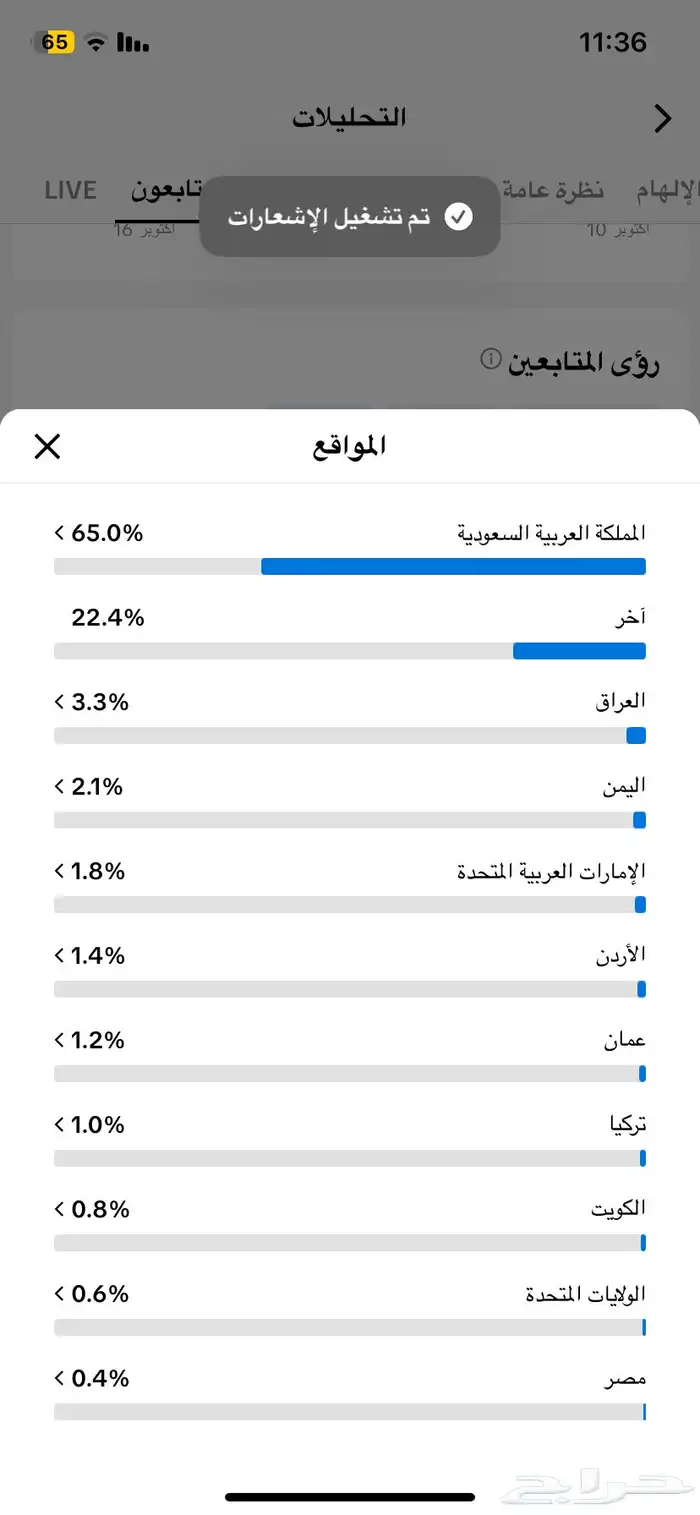Tap the Wi-Fi icon in status bar
The width and height of the screenshot is (700, 1515).
96,42
